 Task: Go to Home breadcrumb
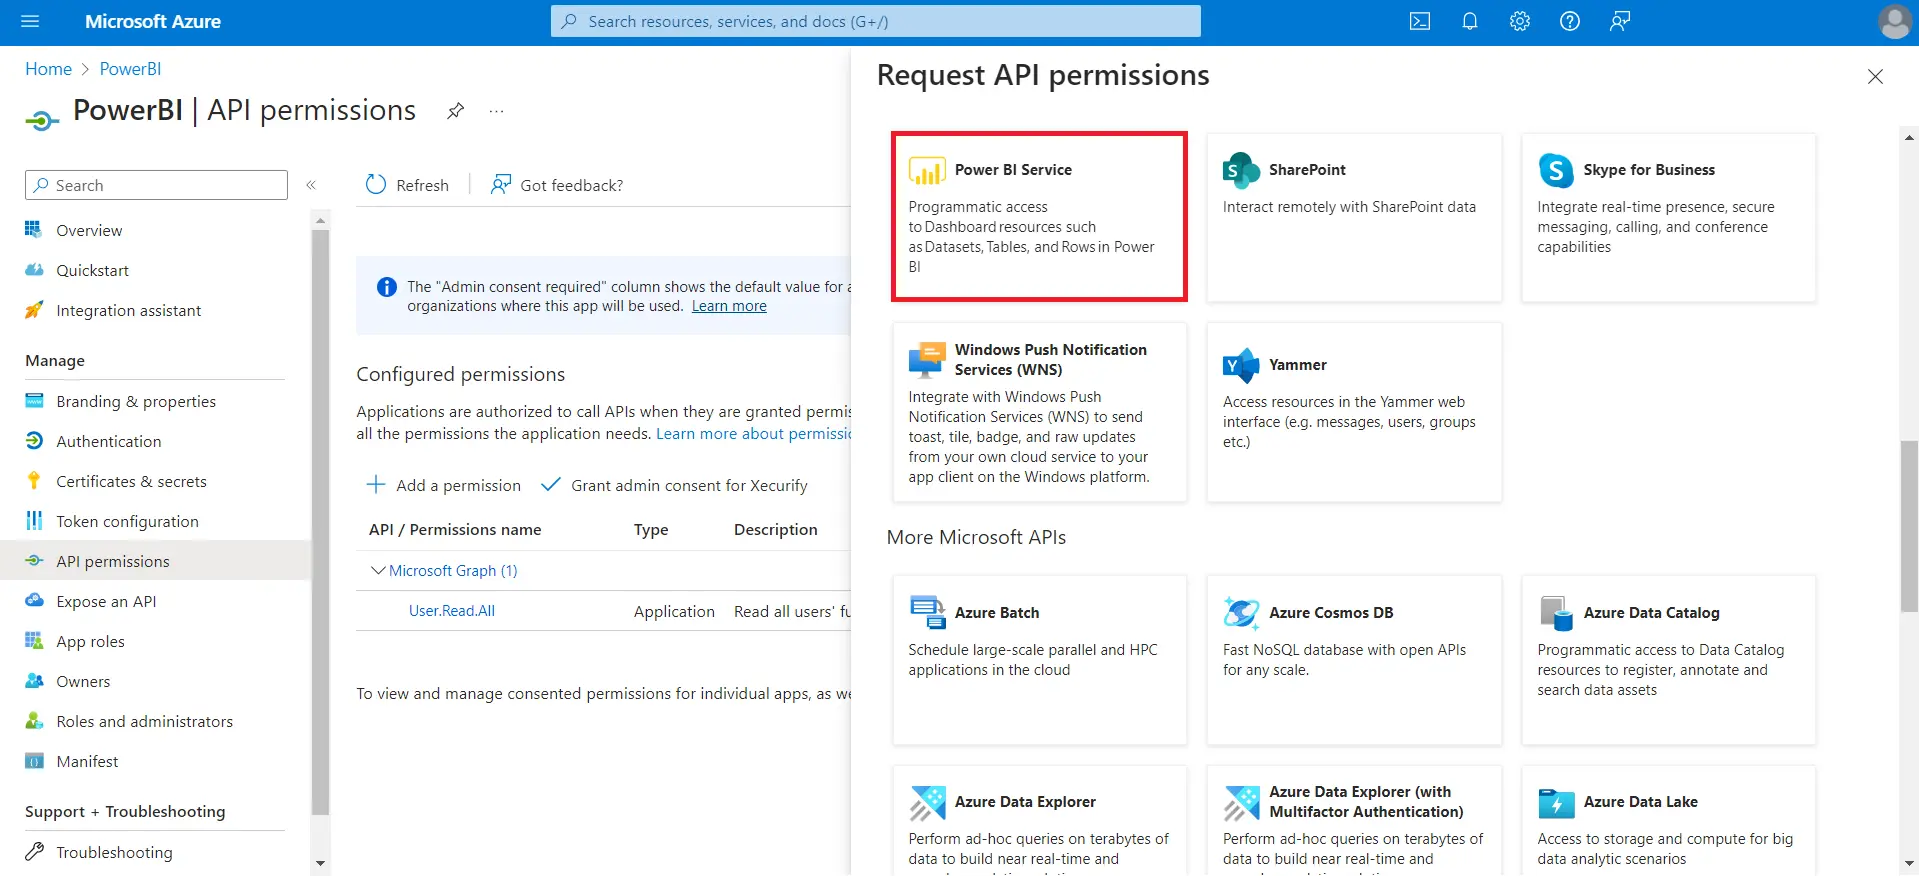[48, 69]
